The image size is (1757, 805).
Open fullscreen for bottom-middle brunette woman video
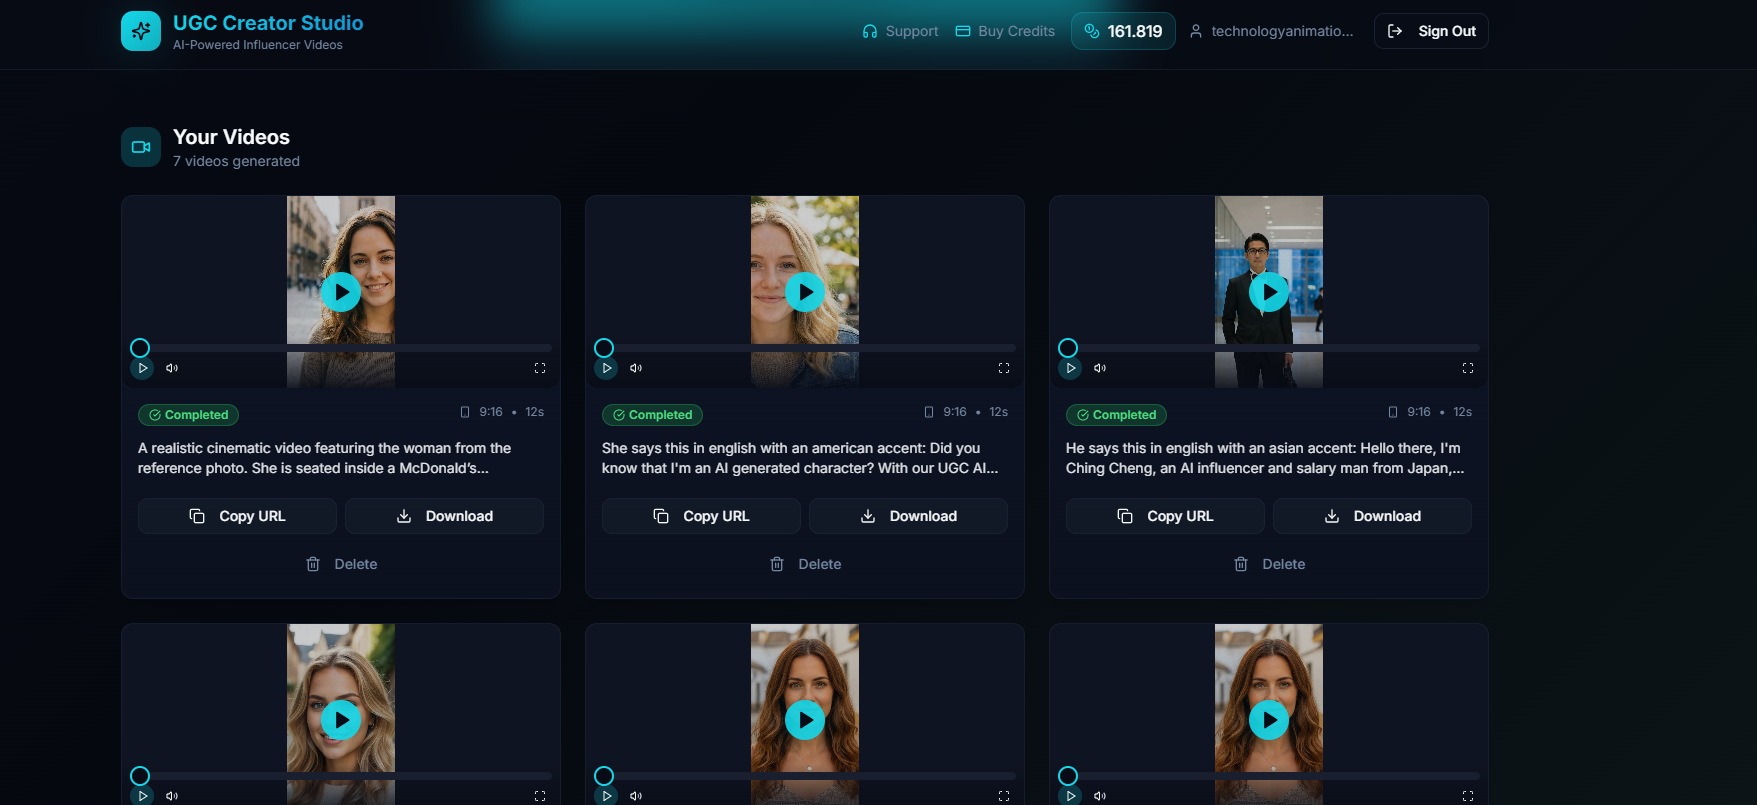point(1004,796)
